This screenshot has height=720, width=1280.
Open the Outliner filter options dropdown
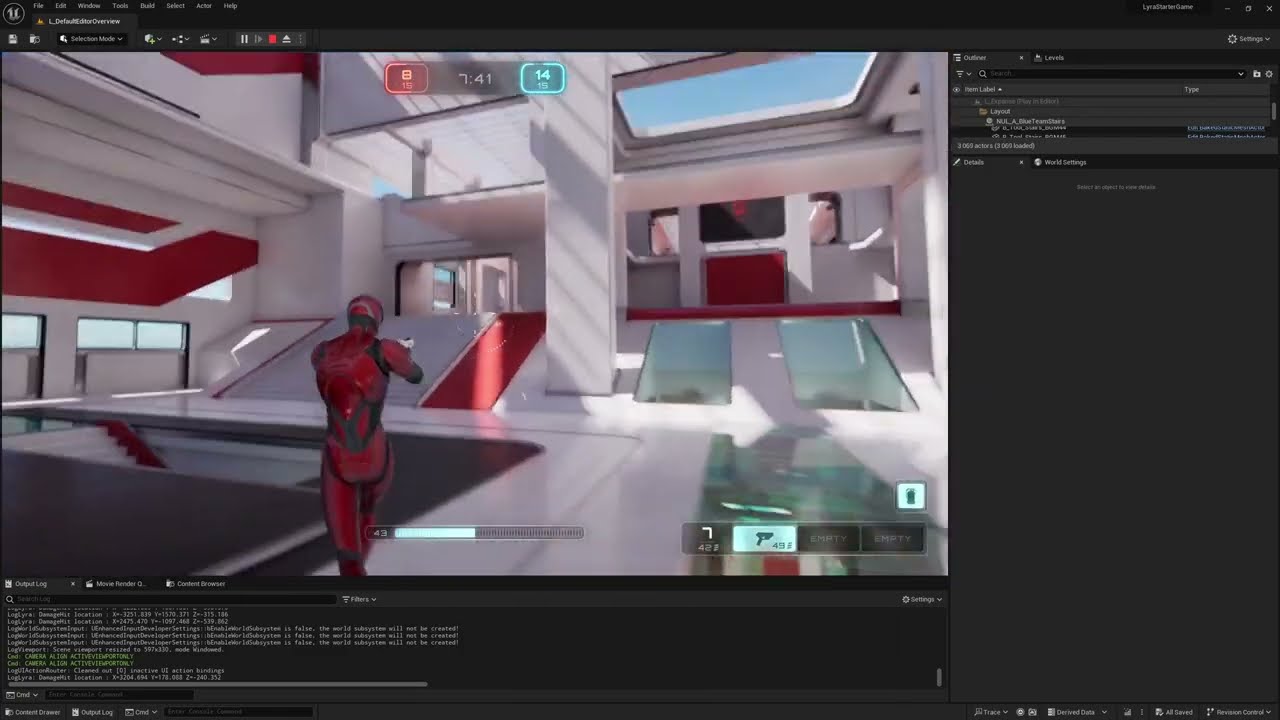point(962,74)
